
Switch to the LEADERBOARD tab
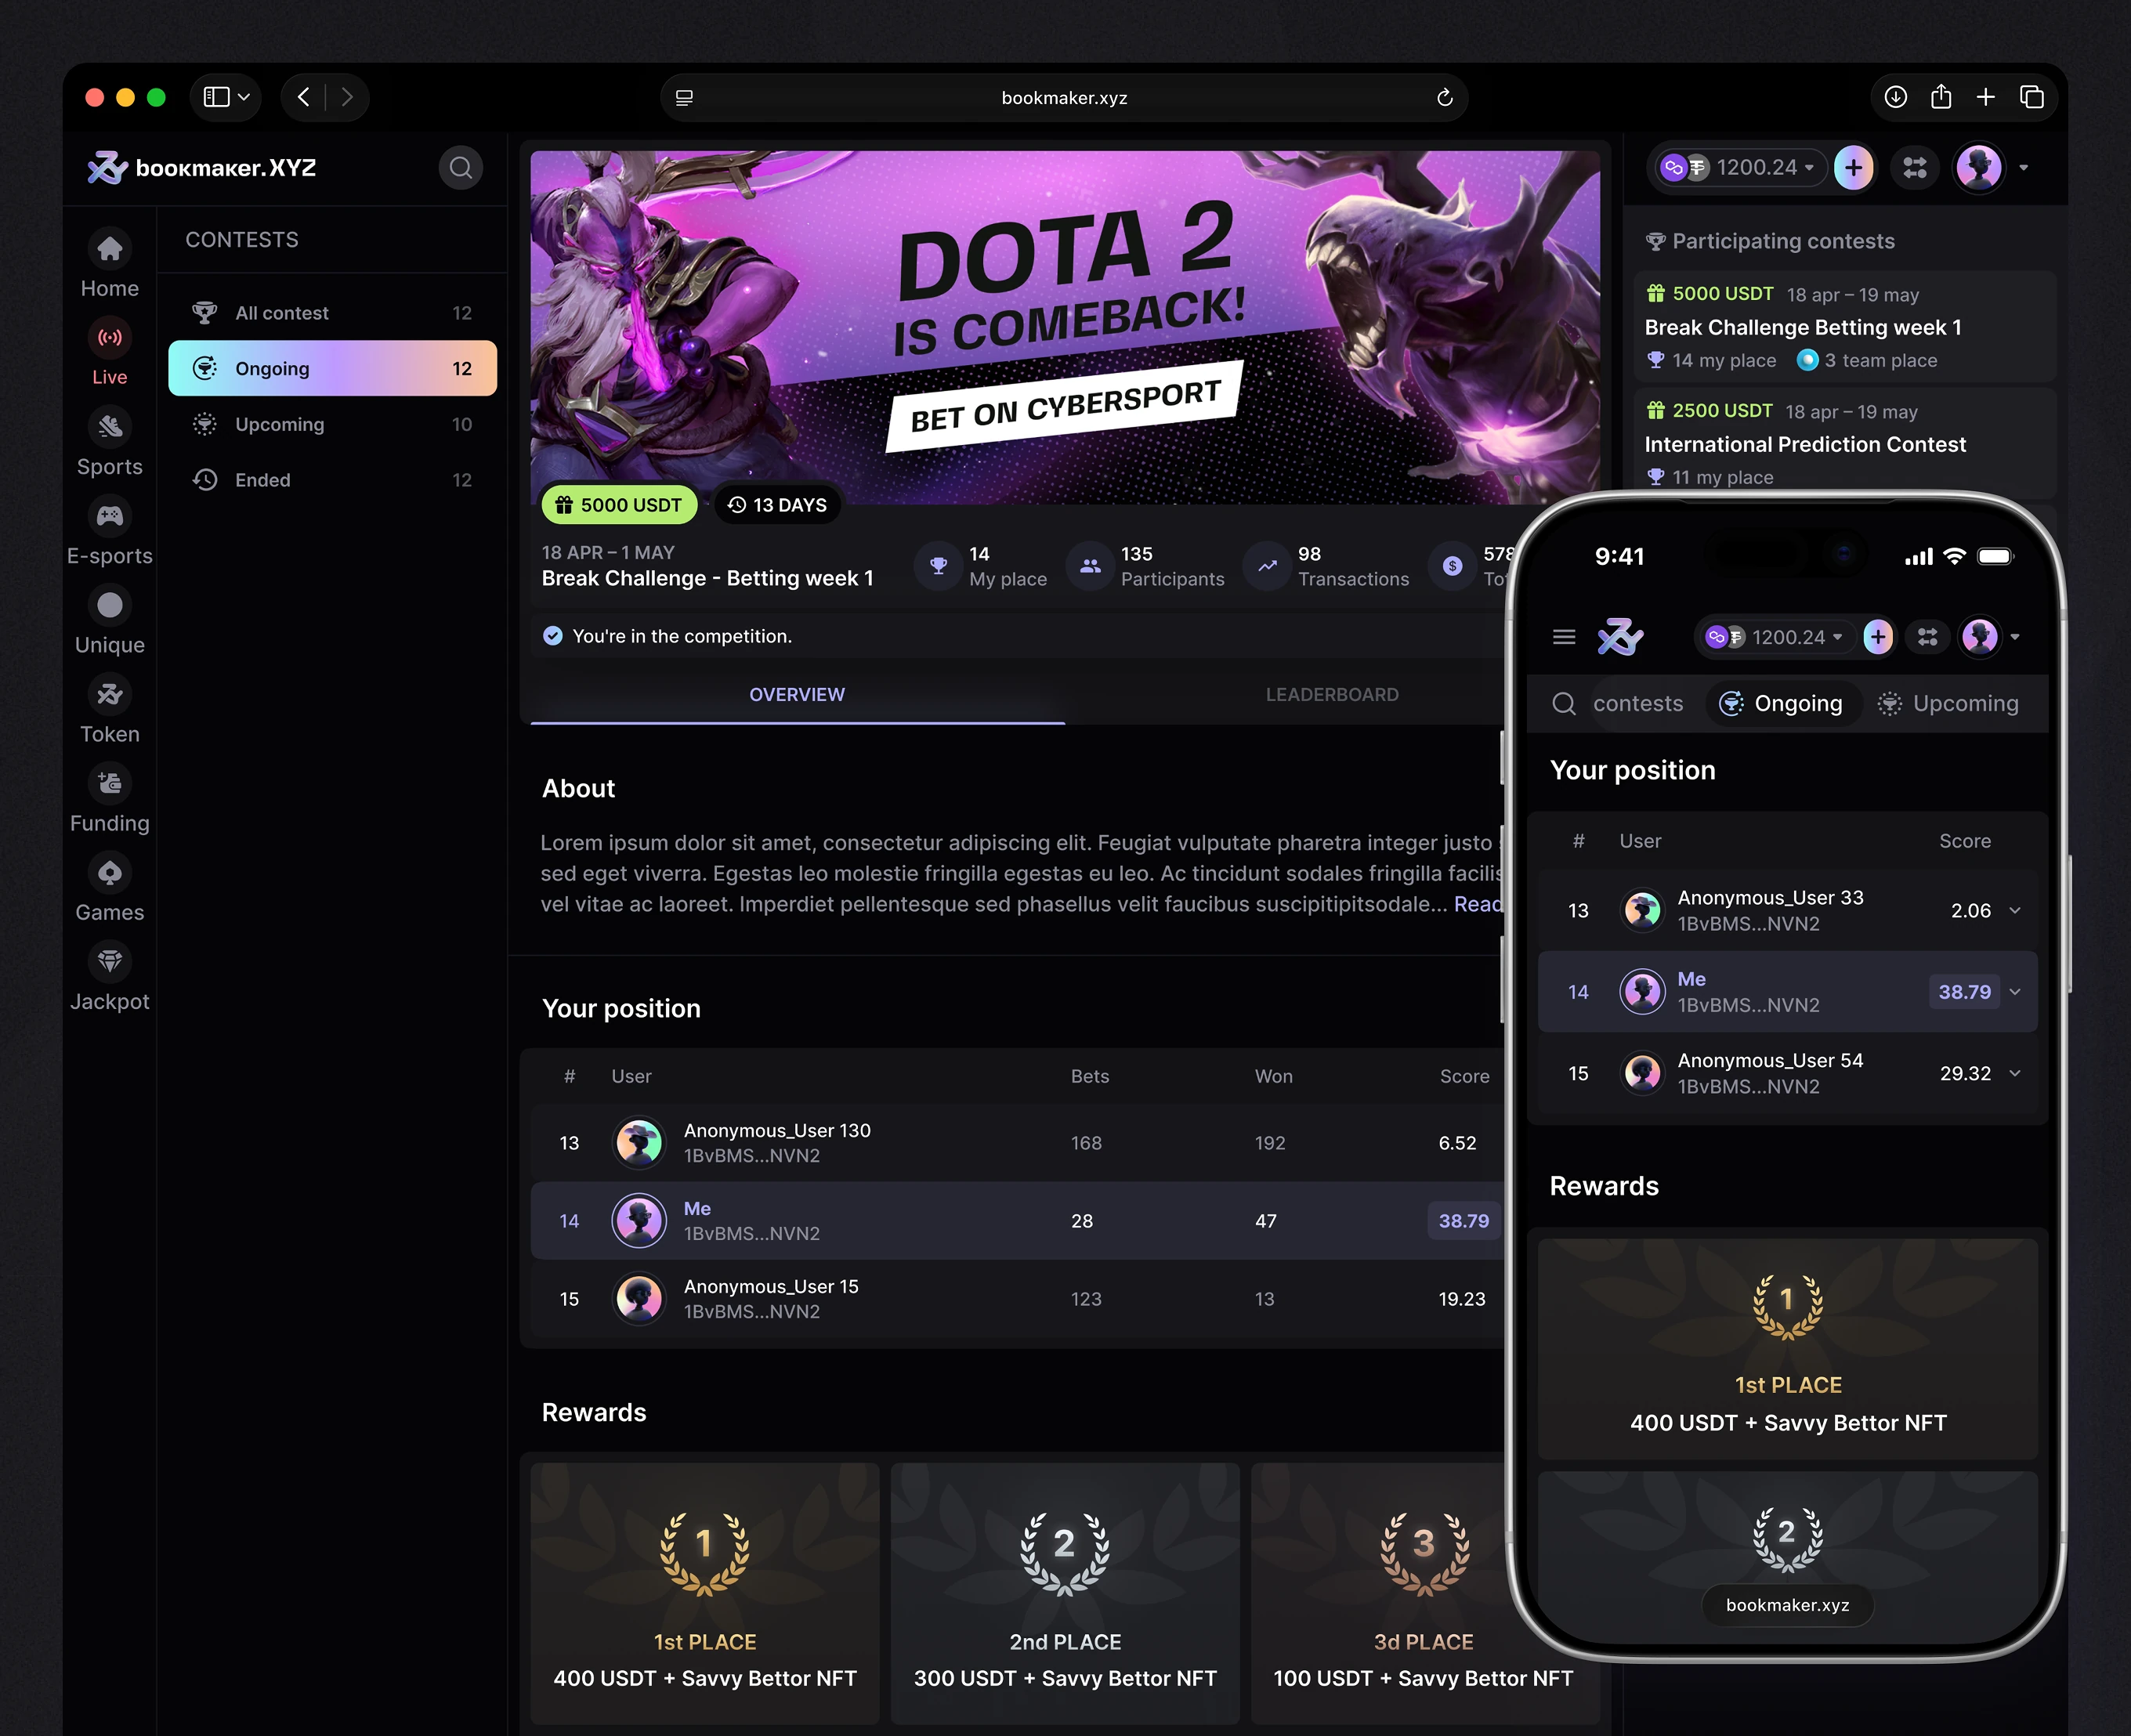click(x=1332, y=695)
